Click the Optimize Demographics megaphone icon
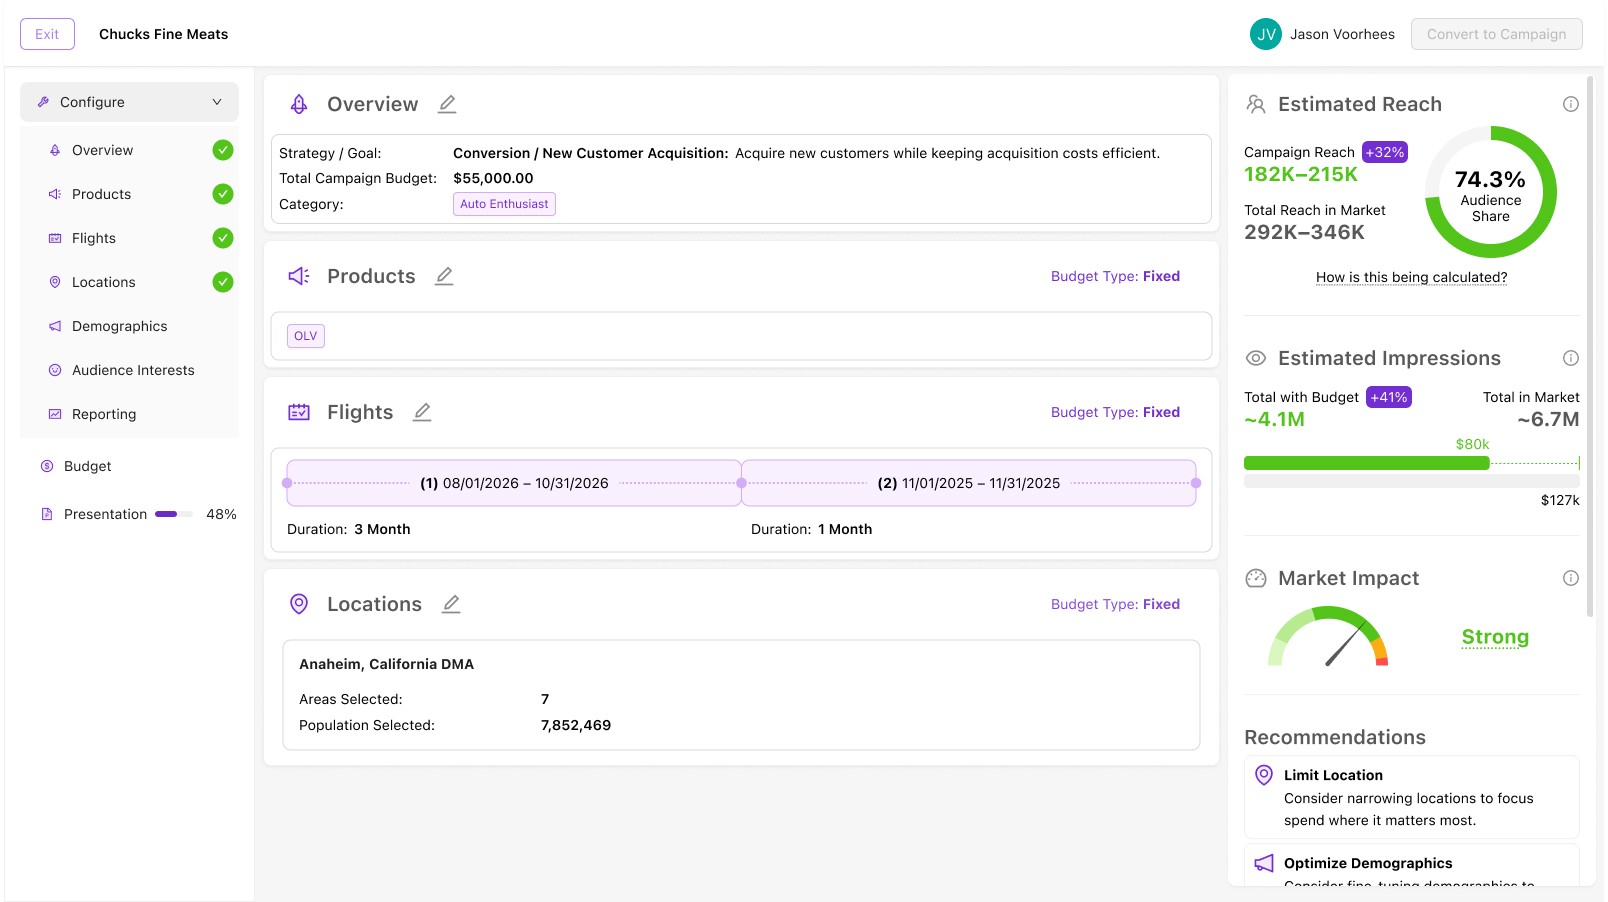Viewport: 1608px width, 902px height. [1264, 863]
